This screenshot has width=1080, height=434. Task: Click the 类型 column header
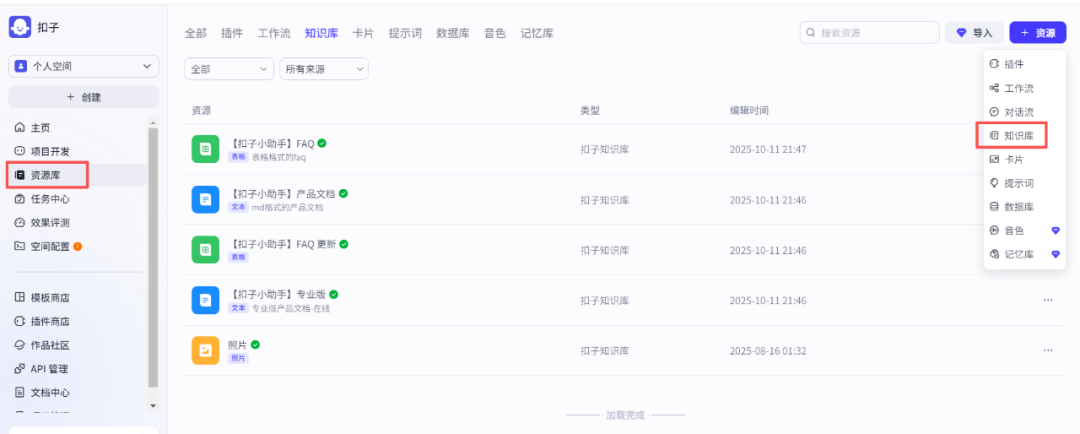[x=590, y=110]
